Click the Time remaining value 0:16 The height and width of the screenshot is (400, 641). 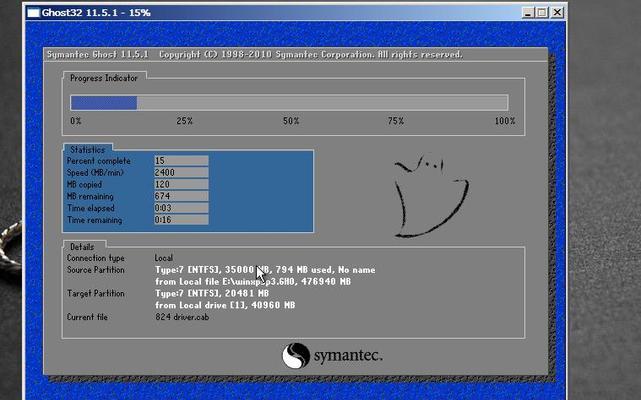(181, 220)
